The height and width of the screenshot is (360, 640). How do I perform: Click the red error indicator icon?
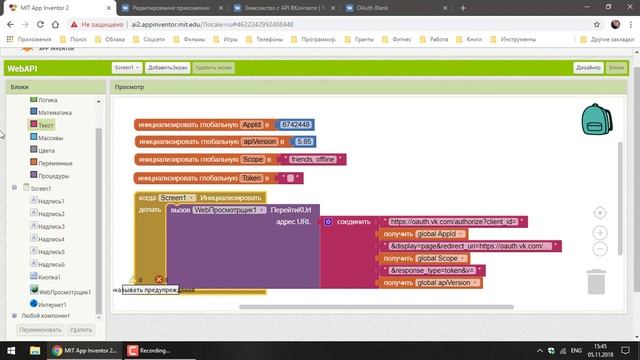click(159, 280)
